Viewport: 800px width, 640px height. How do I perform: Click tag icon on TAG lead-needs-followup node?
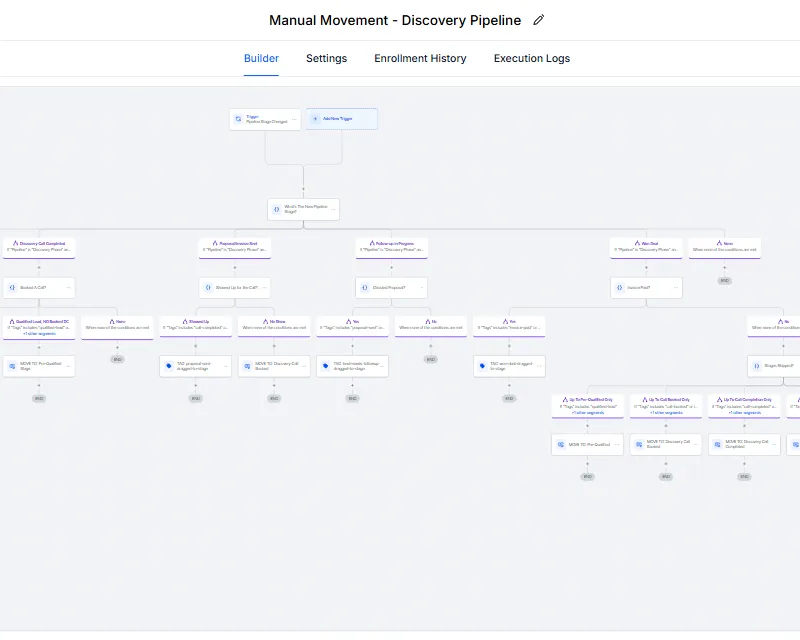(x=326, y=366)
